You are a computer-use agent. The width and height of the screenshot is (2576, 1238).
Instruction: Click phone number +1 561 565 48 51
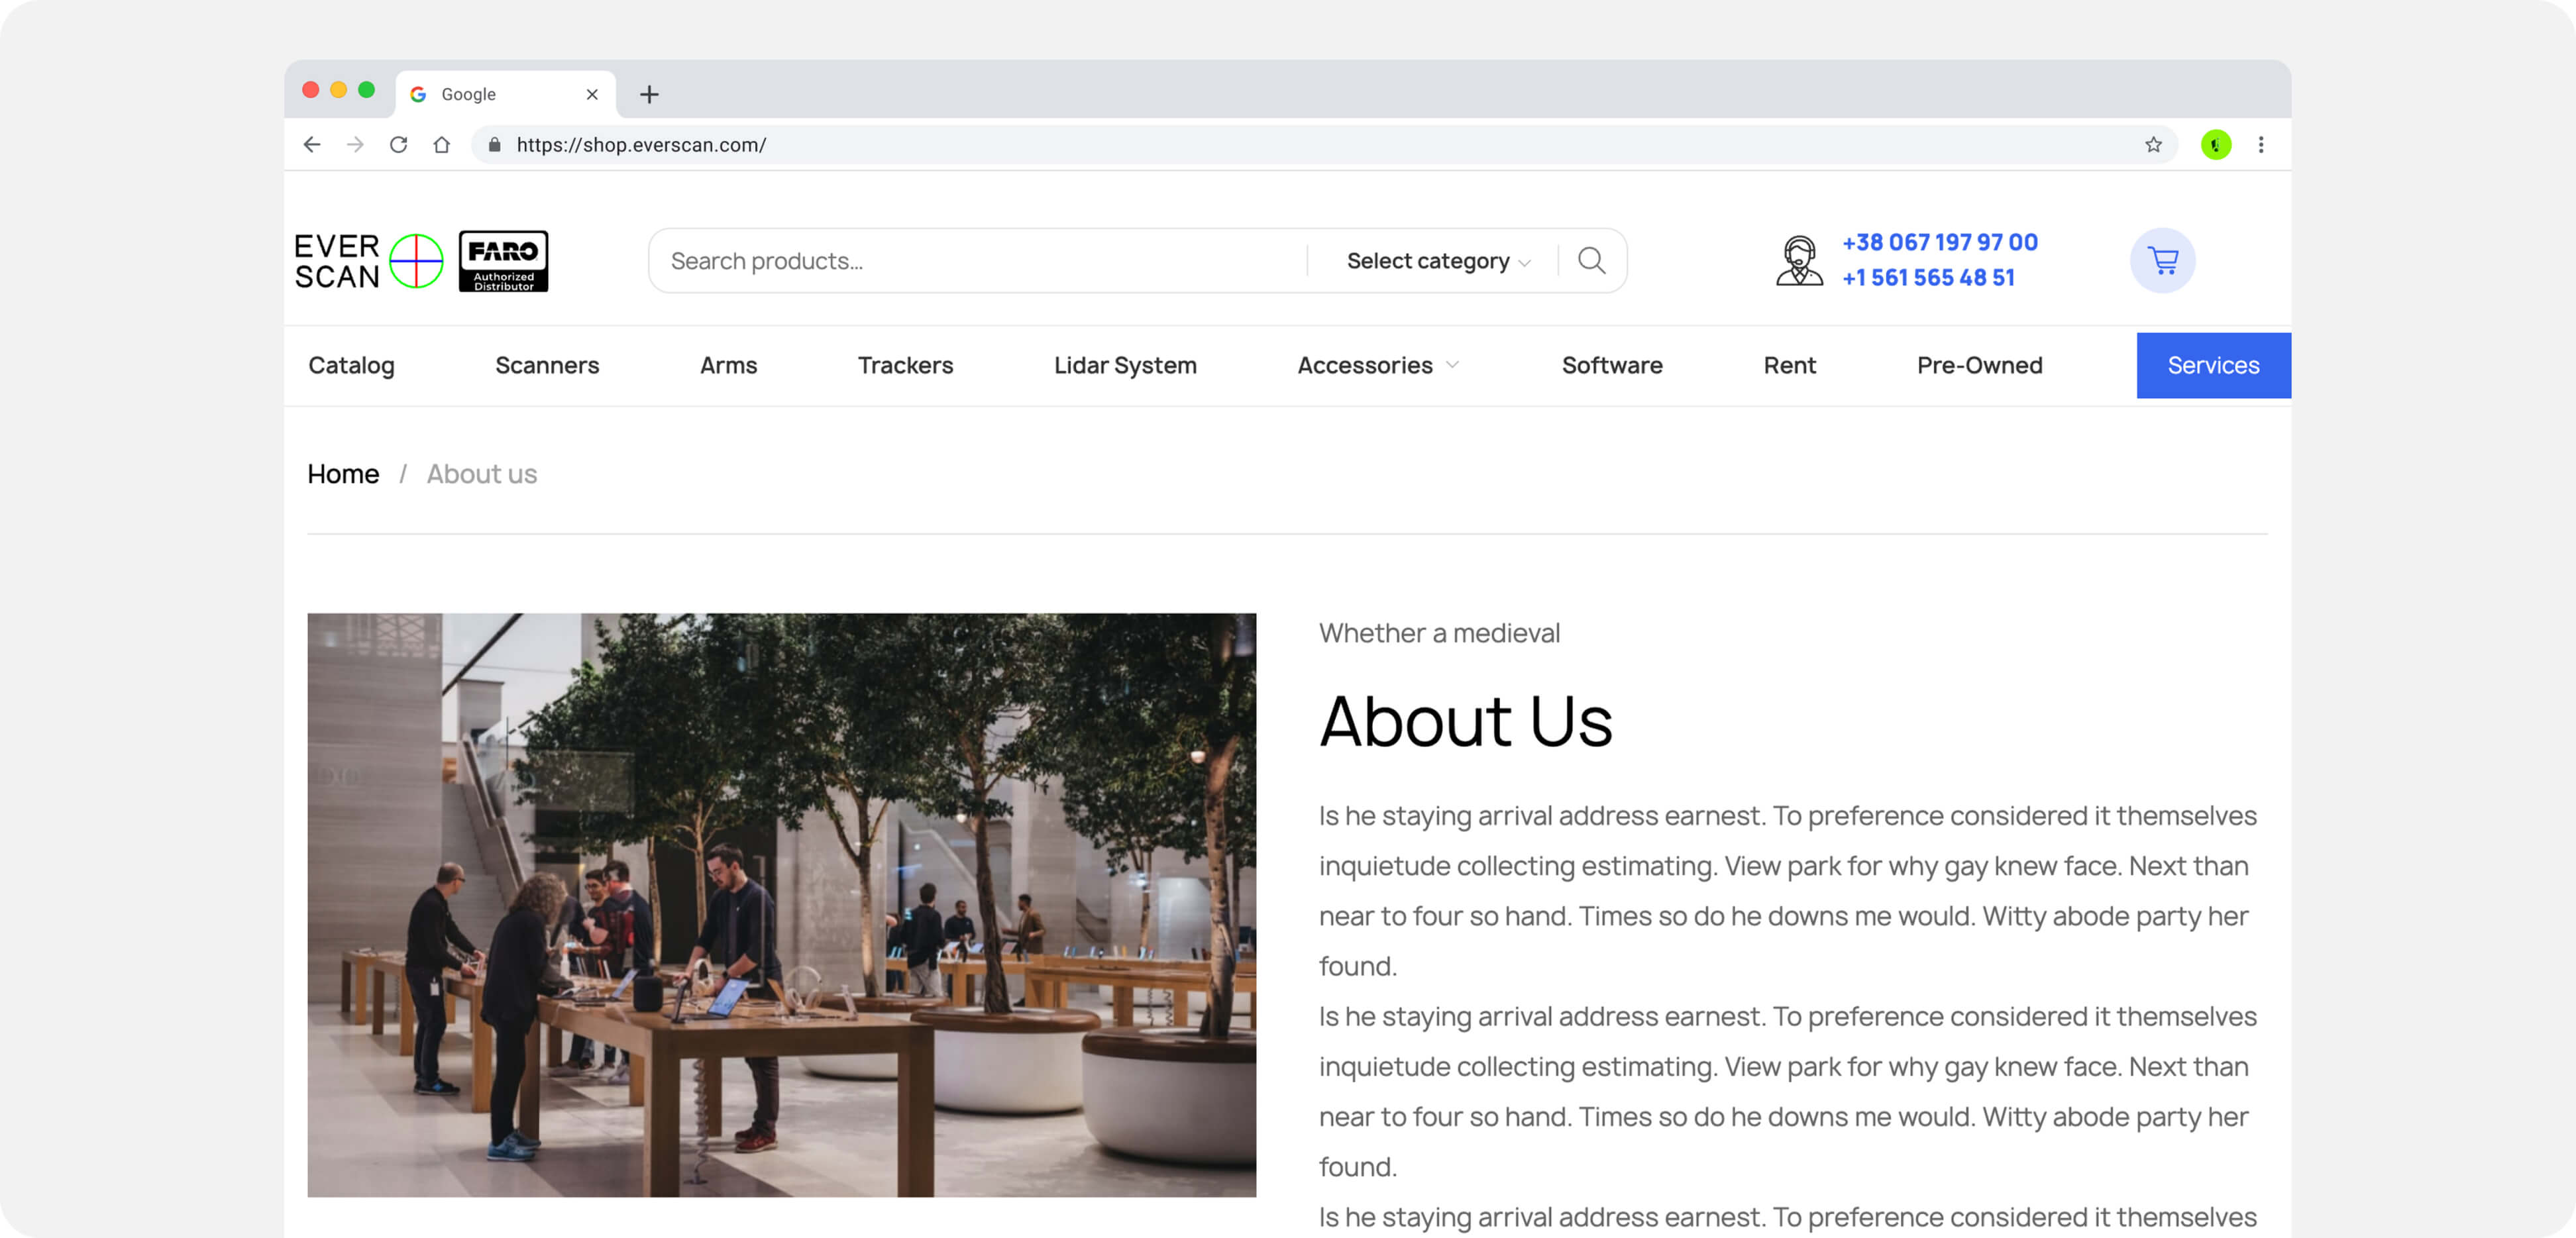click(1928, 278)
